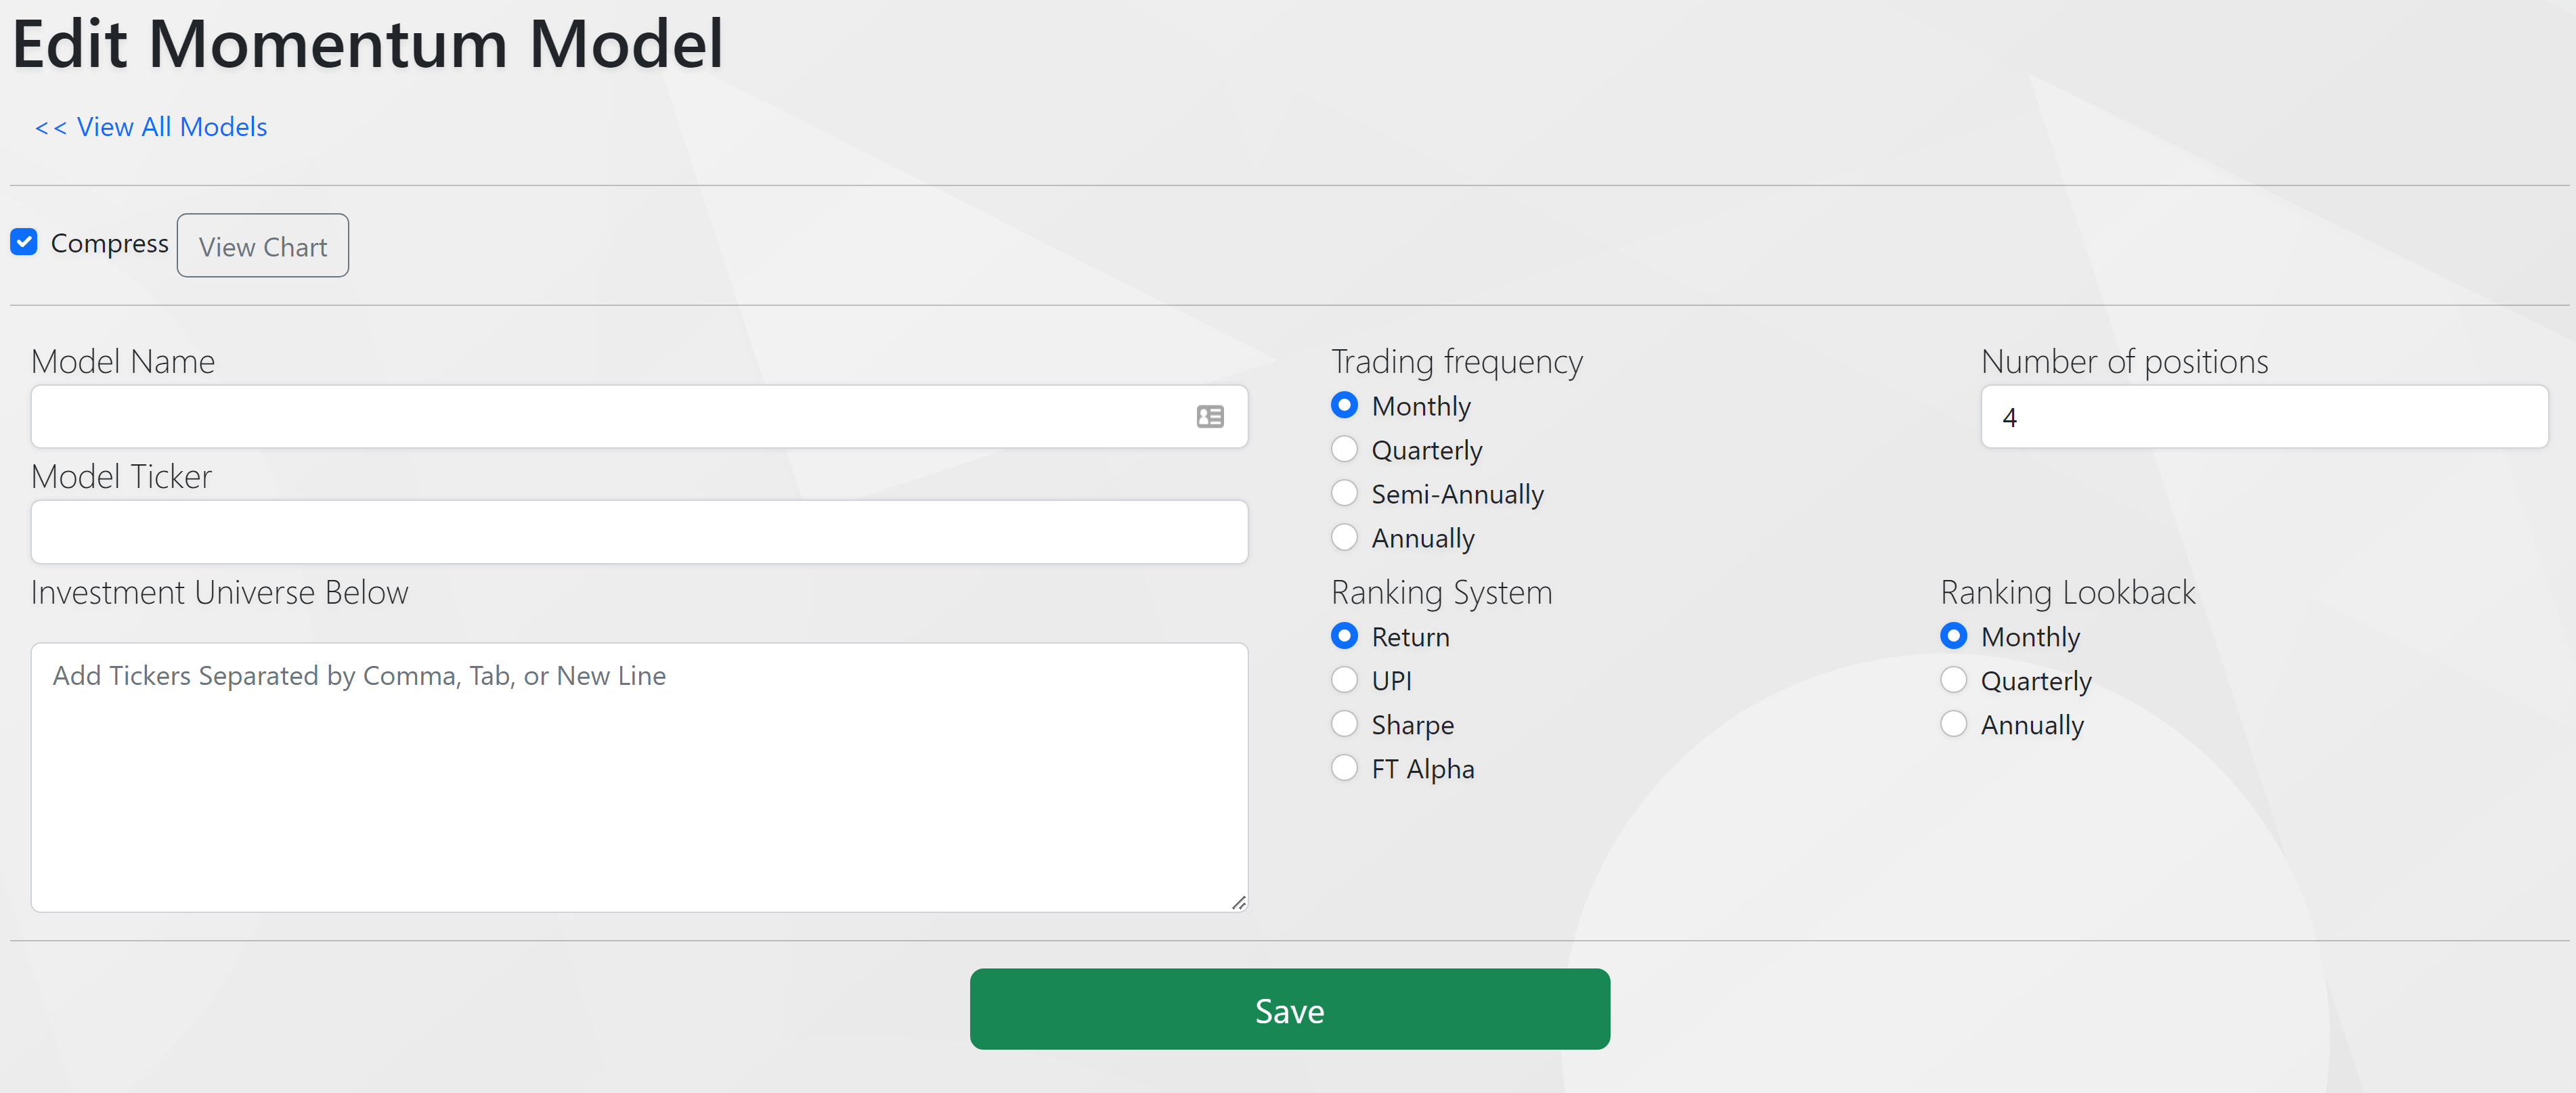Click into the Model Ticker field
Viewport: 2576px width, 1093px height.
pos(639,532)
